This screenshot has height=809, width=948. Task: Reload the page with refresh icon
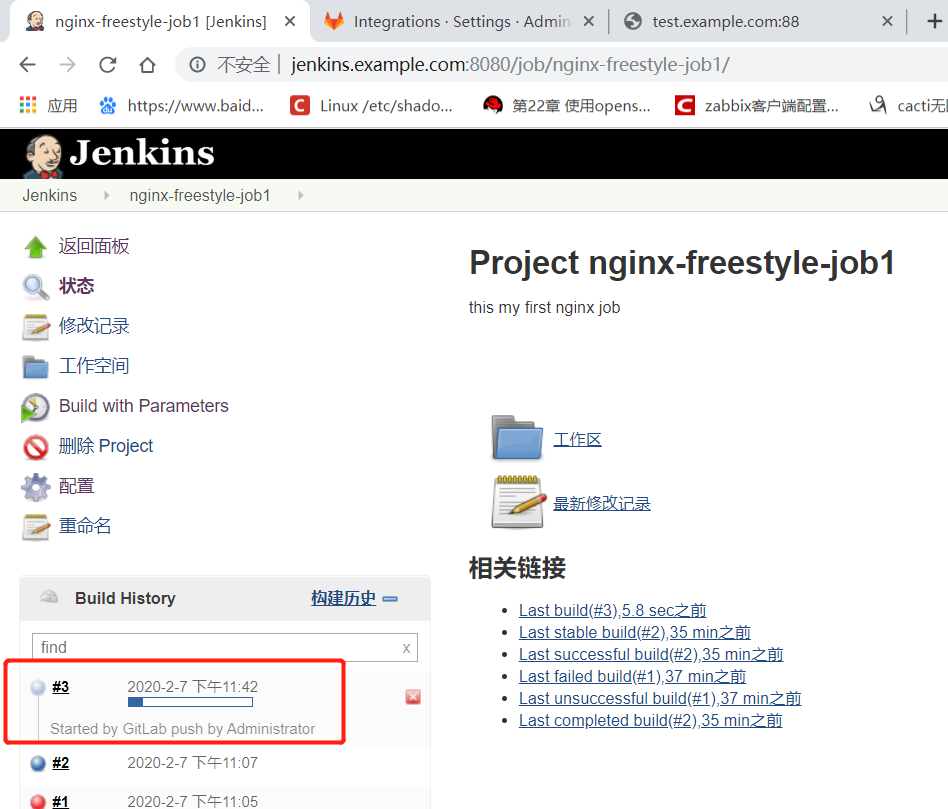coord(108,65)
